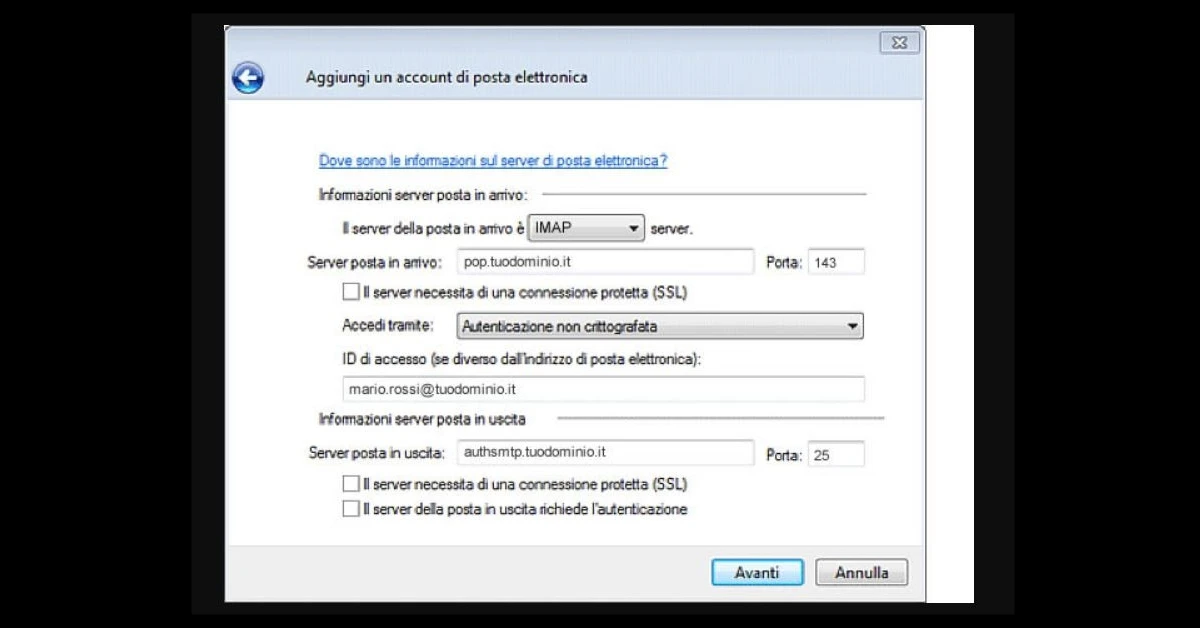Click the Accedi tramite label

pyautogui.click(x=388, y=326)
